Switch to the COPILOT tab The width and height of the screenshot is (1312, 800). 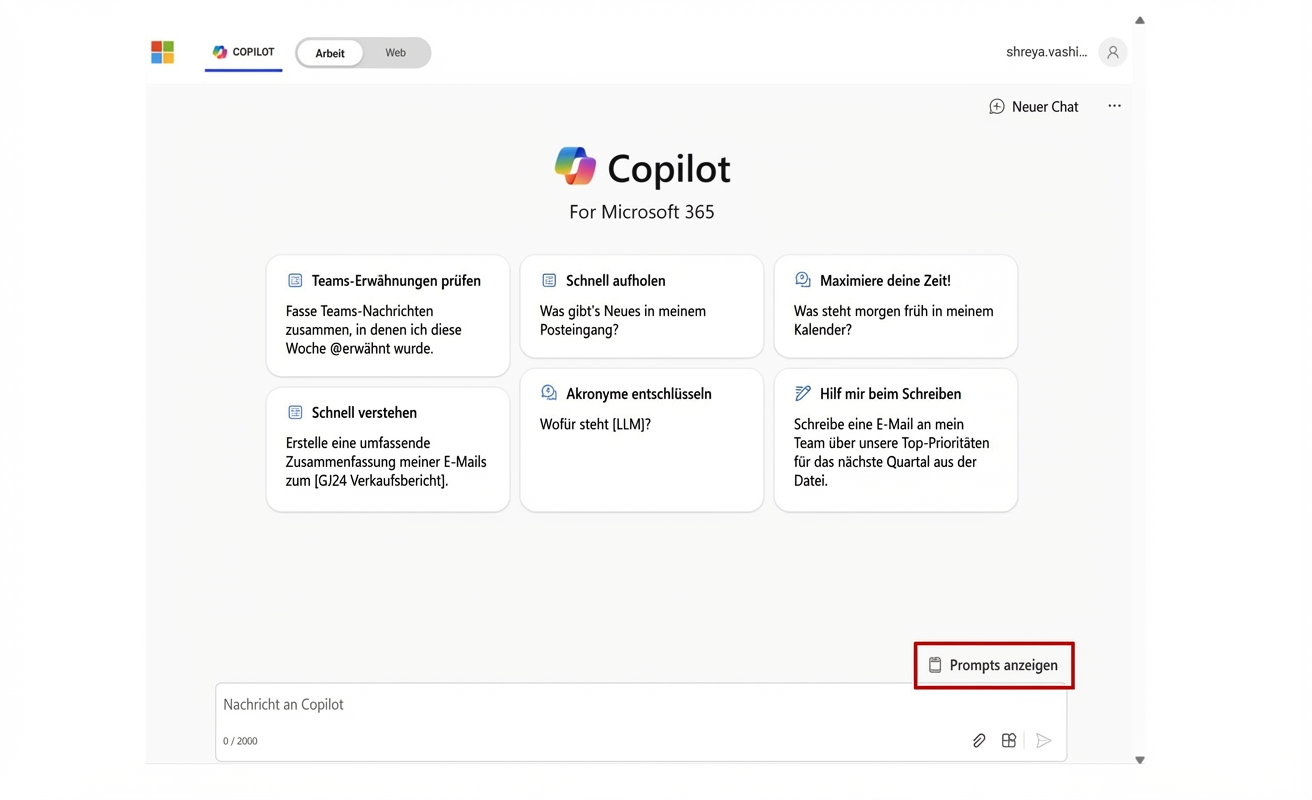(243, 52)
